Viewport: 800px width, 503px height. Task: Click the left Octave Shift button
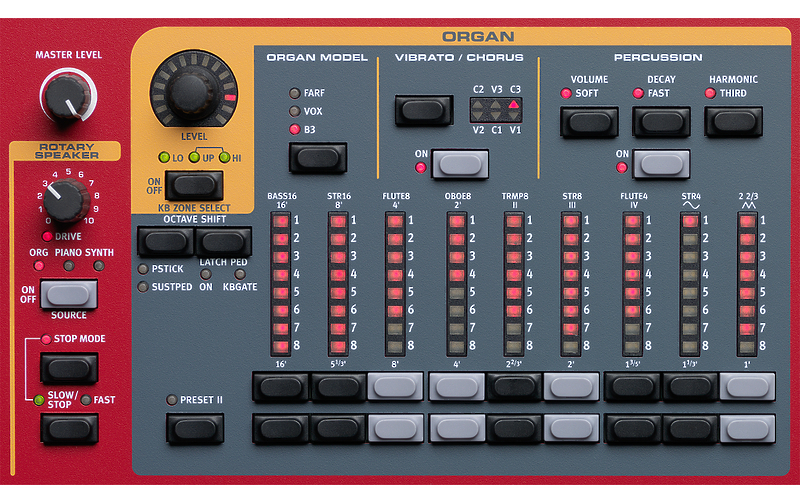[x=166, y=241]
